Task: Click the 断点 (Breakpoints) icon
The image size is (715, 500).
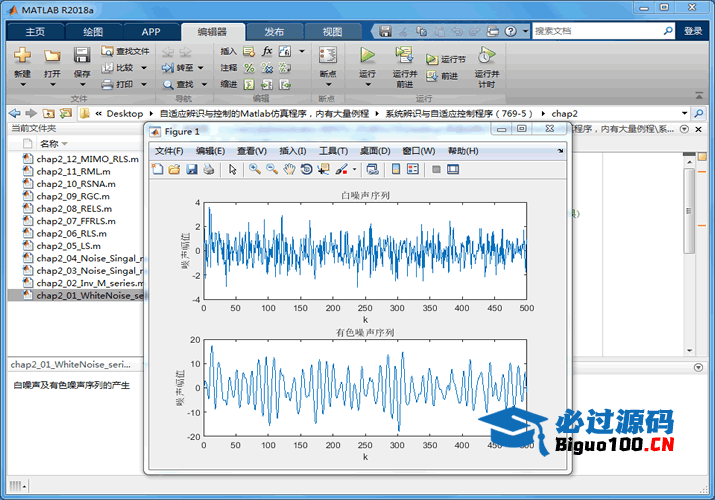Action: (328, 55)
